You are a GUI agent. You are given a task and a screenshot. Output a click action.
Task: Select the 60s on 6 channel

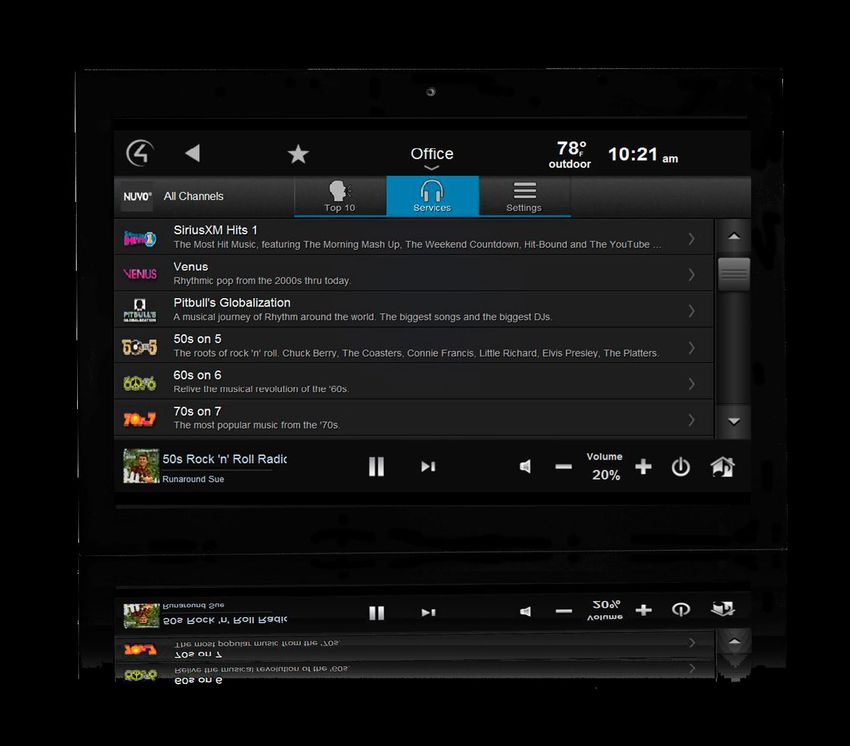[x=414, y=382]
